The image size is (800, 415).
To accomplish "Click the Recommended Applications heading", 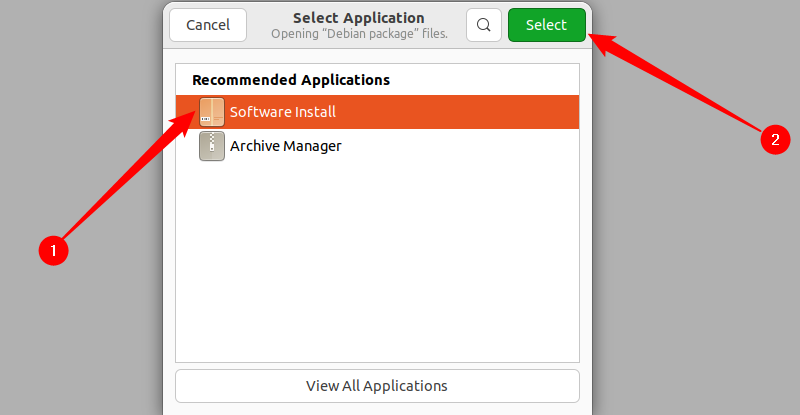I will 291,79.
